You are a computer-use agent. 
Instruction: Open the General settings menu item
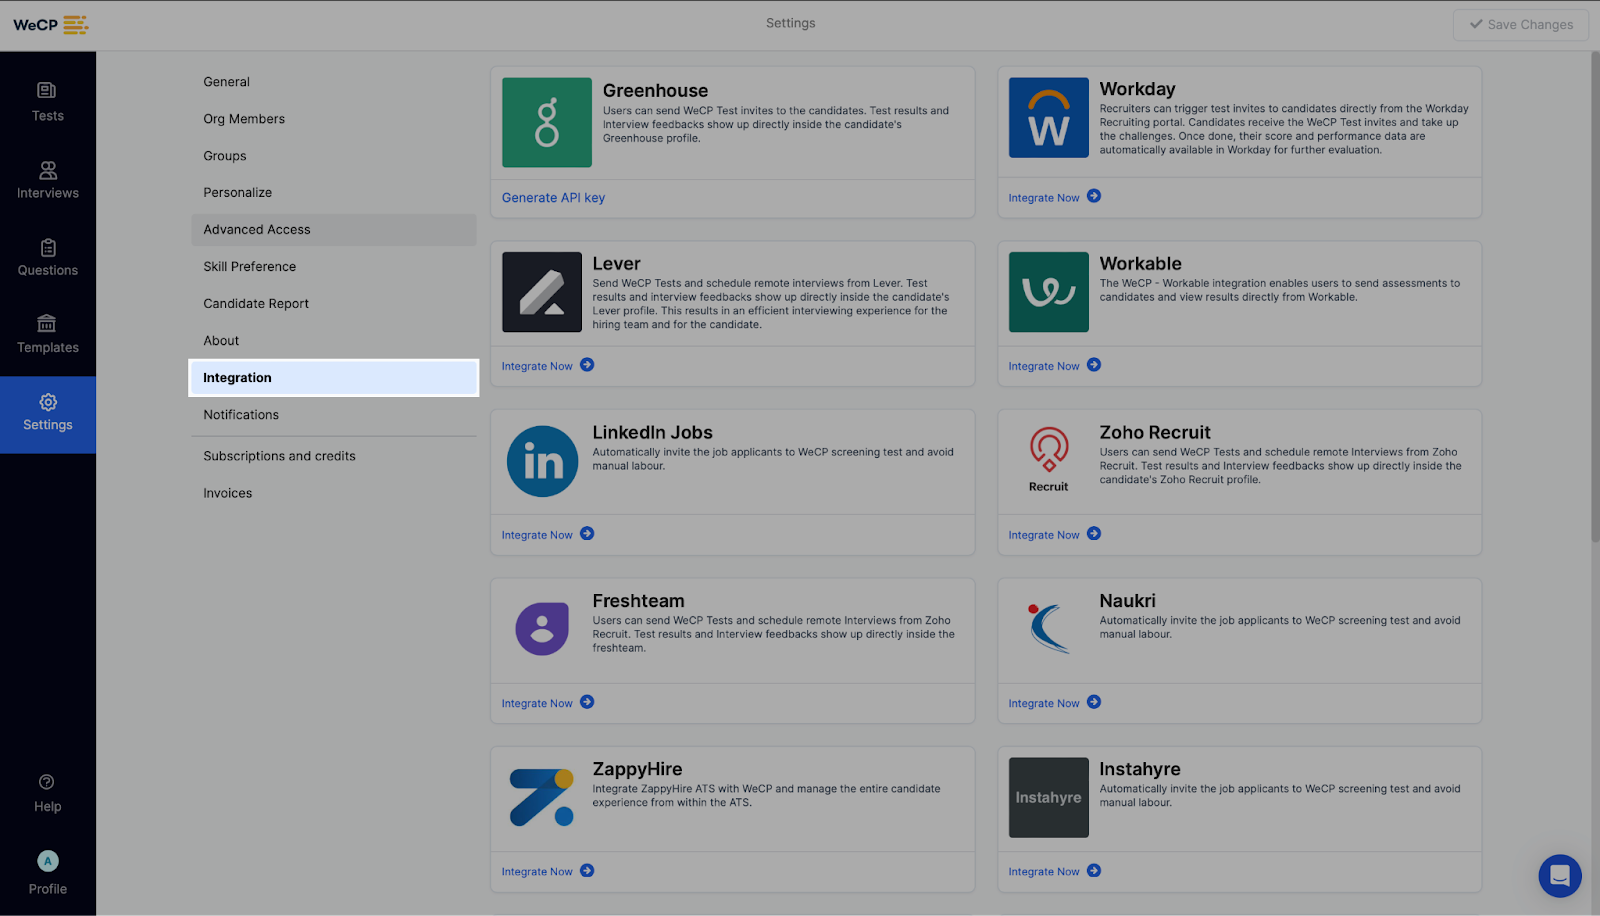(x=334, y=82)
